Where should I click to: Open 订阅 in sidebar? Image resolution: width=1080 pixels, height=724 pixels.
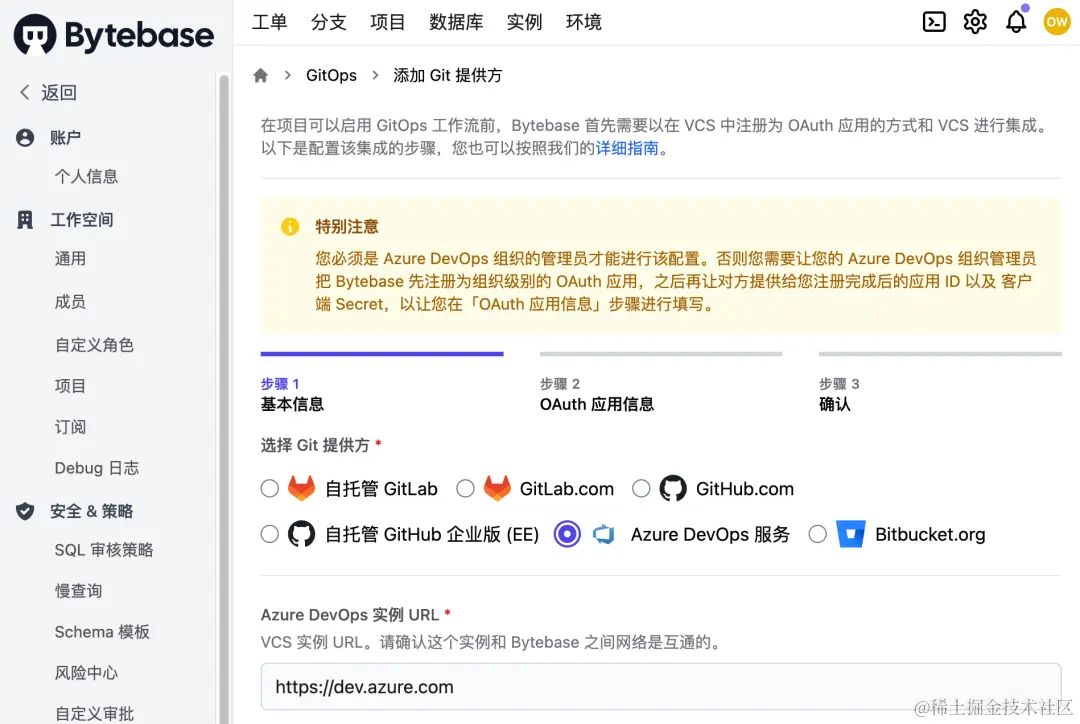point(70,427)
